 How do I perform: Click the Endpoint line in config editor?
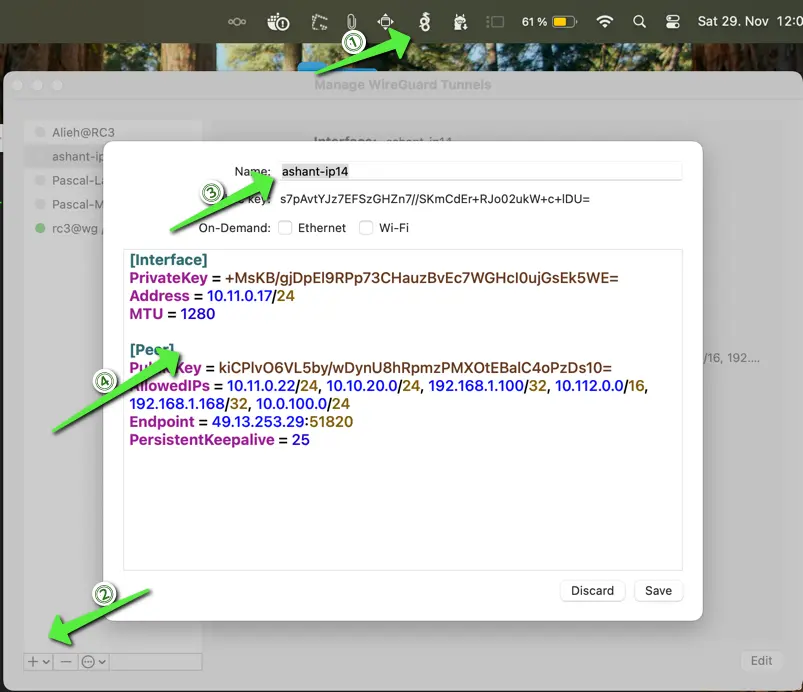[x=240, y=422]
